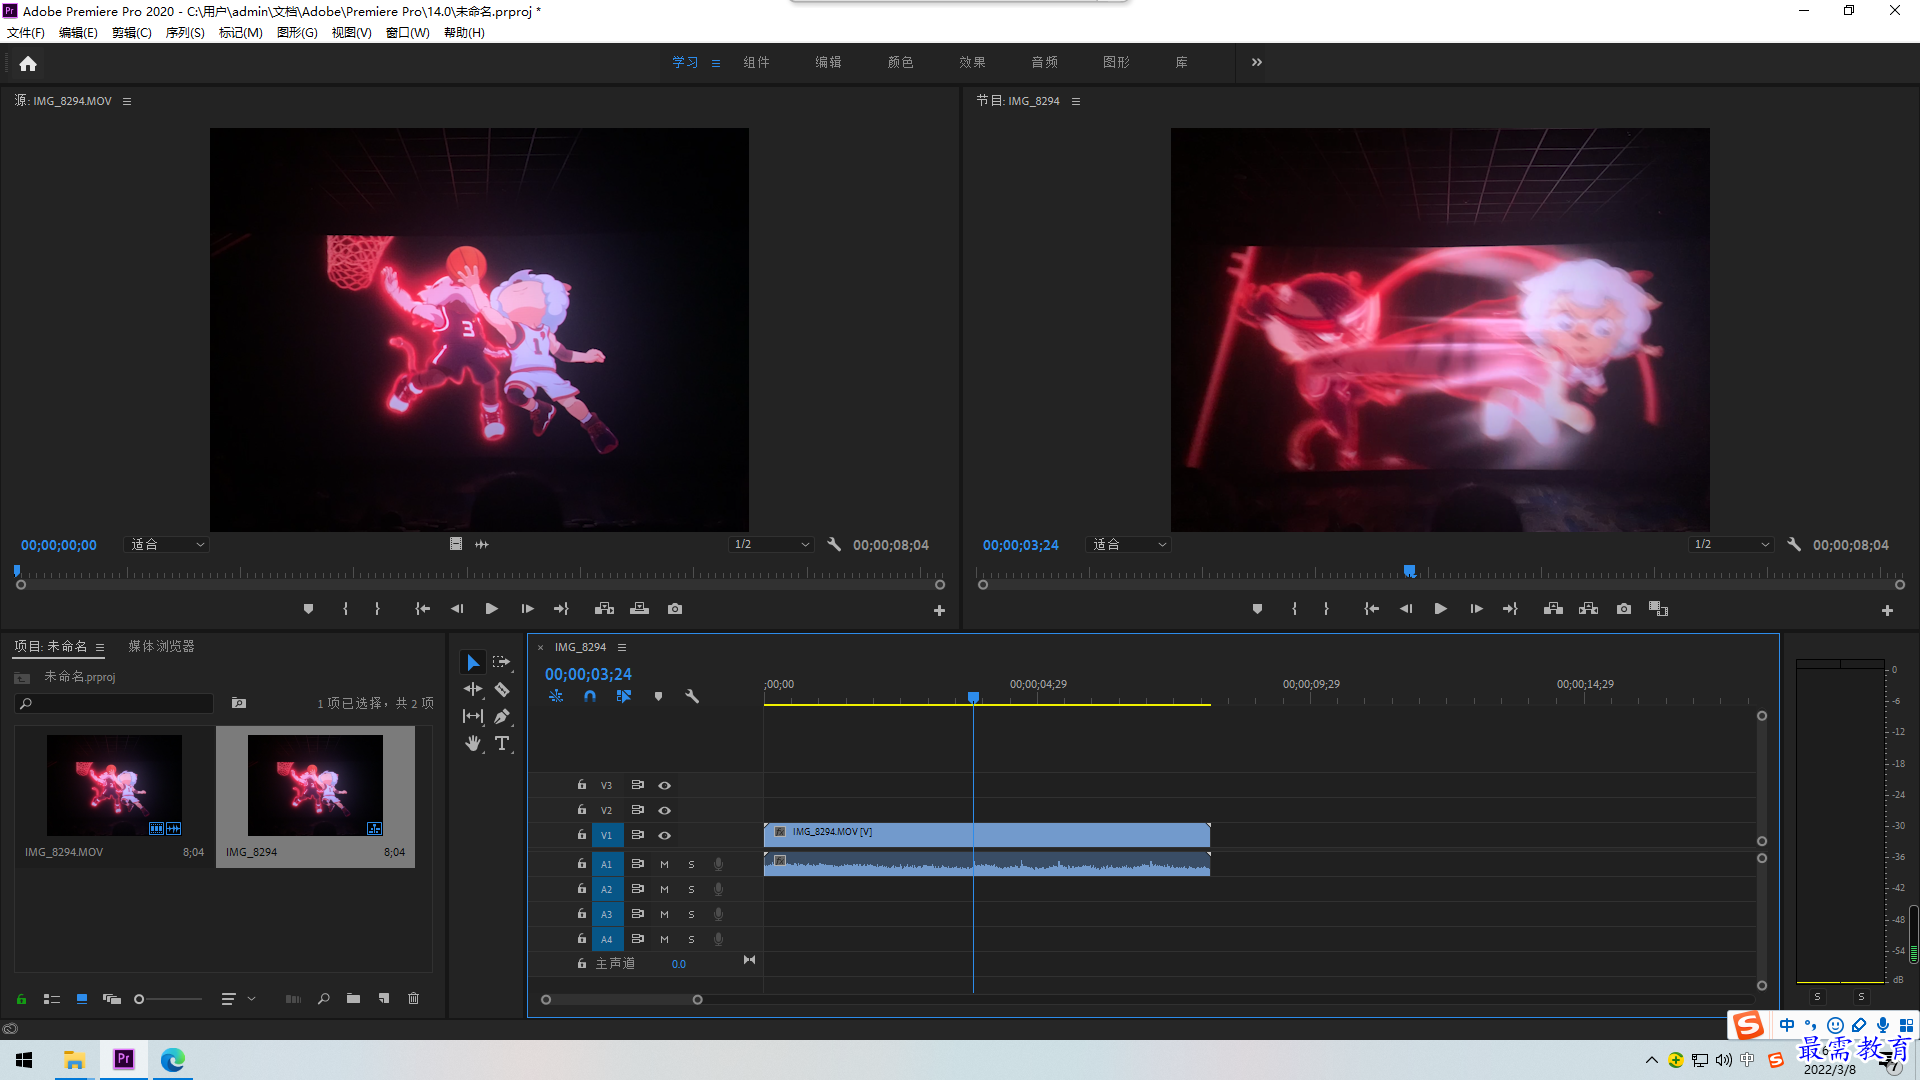The image size is (1920, 1080).
Task: Open the IMG_8294 sequence panel menu
Action: (622, 647)
